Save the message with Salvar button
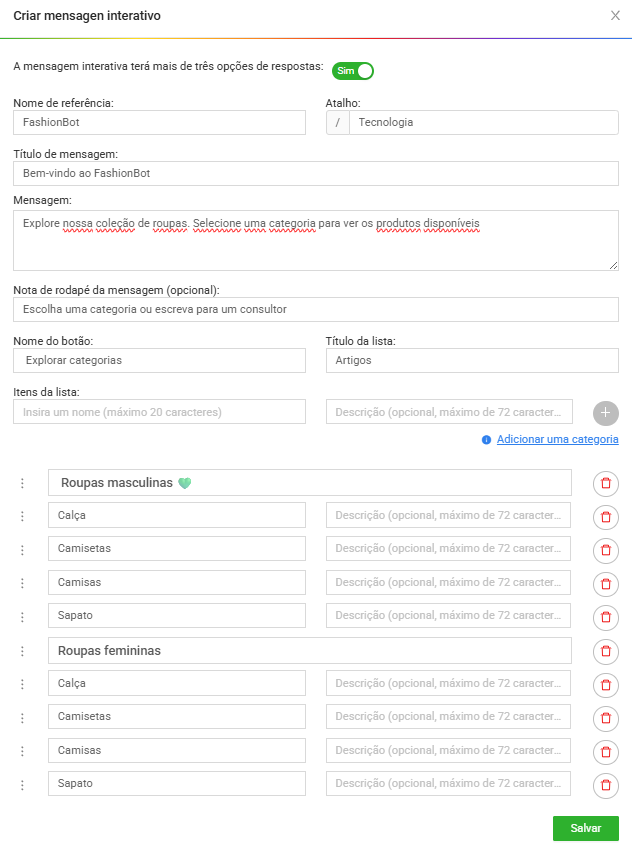Screen dimensions: 632x847 coord(586,828)
